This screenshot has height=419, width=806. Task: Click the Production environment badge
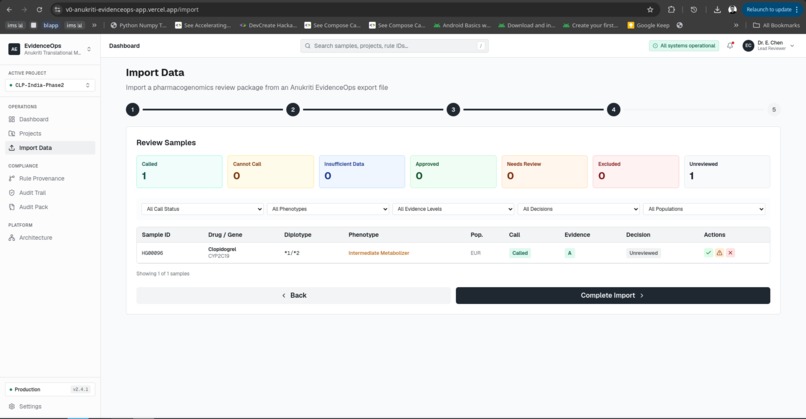coord(50,389)
